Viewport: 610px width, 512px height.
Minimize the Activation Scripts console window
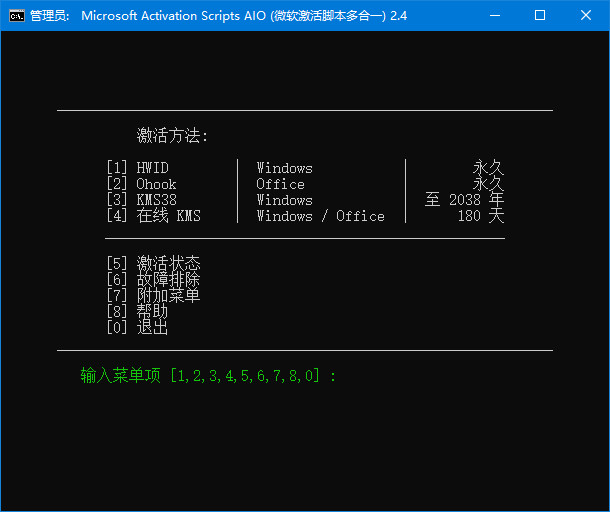495,16
